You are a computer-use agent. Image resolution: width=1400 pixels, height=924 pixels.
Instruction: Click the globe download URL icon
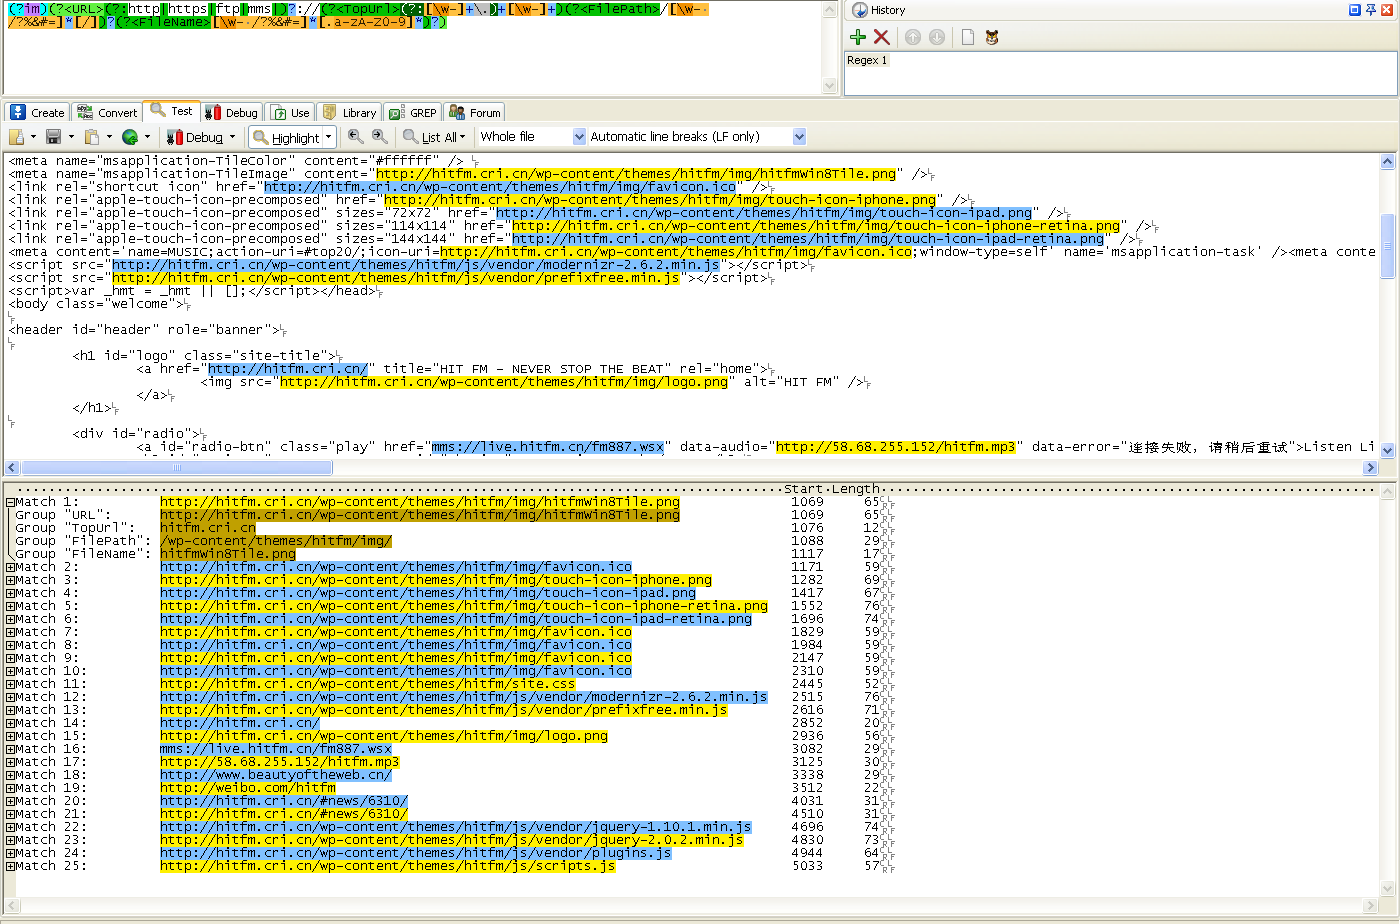point(130,137)
